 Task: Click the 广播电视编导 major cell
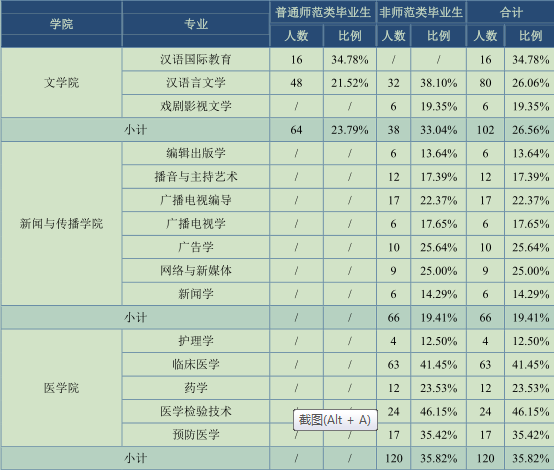click(x=196, y=200)
